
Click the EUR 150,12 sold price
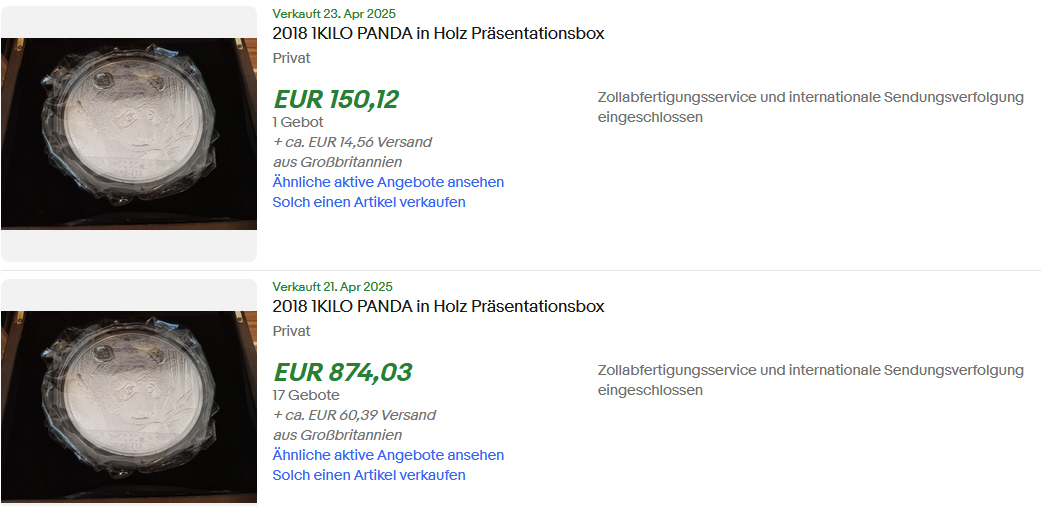[x=336, y=99]
